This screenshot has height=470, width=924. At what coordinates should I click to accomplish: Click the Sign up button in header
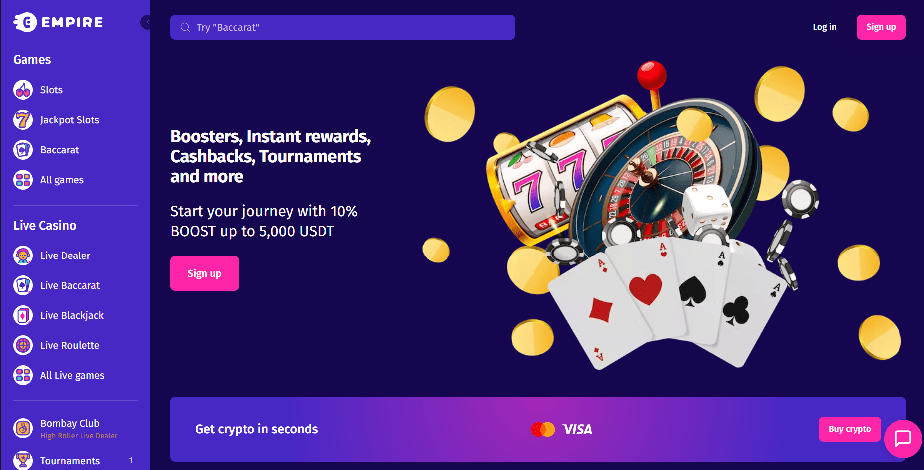pos(881,27)
